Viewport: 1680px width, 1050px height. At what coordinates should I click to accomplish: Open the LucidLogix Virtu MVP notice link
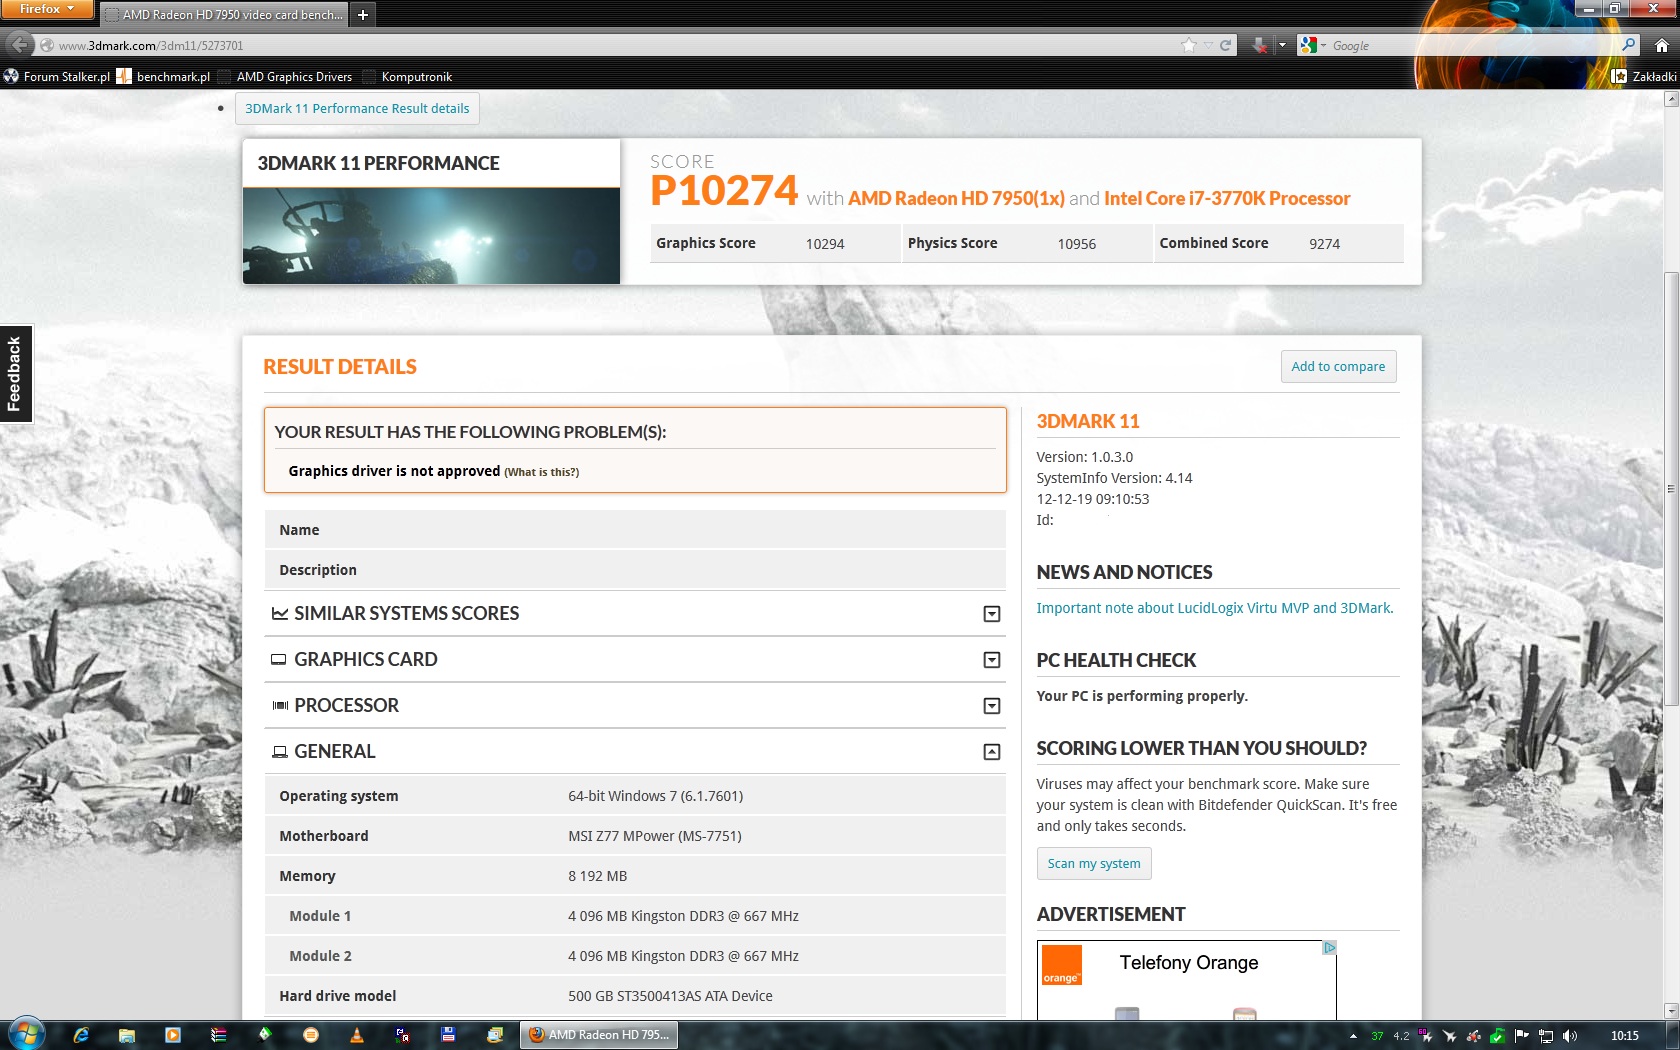pyautogui.click(x=1214, y=608)
